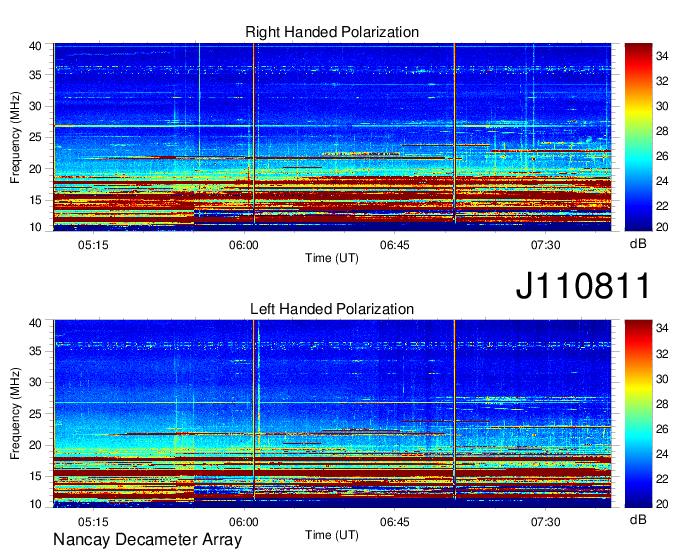680x552 pixels.
Task: Click the 20 MHz tick on bottom plot
Action: 36,445
